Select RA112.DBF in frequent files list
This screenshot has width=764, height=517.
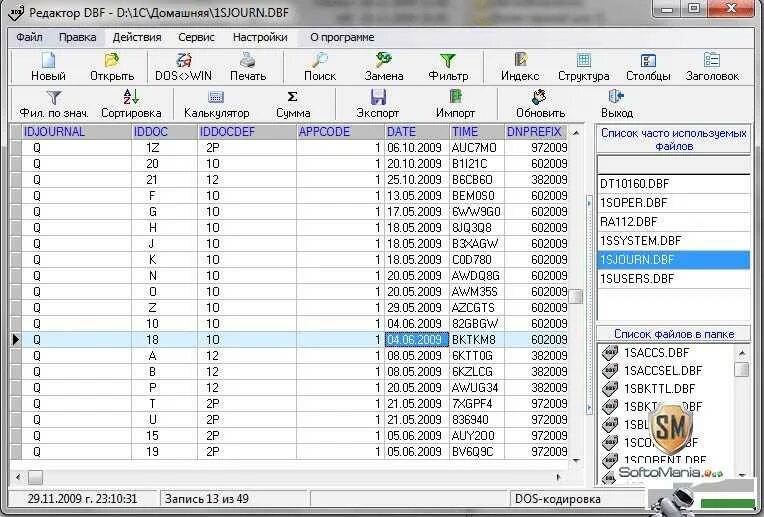(x=673, y=222)
